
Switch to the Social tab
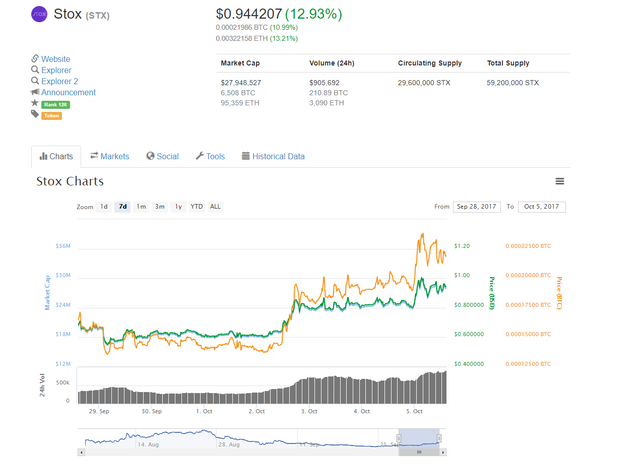pyautogui.click(x=162, y=156)
